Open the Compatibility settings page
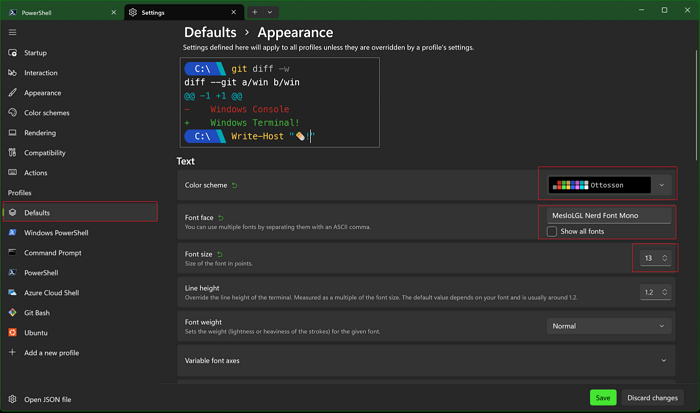The width and height of the screenshot is (700, 413). point(80,153)
